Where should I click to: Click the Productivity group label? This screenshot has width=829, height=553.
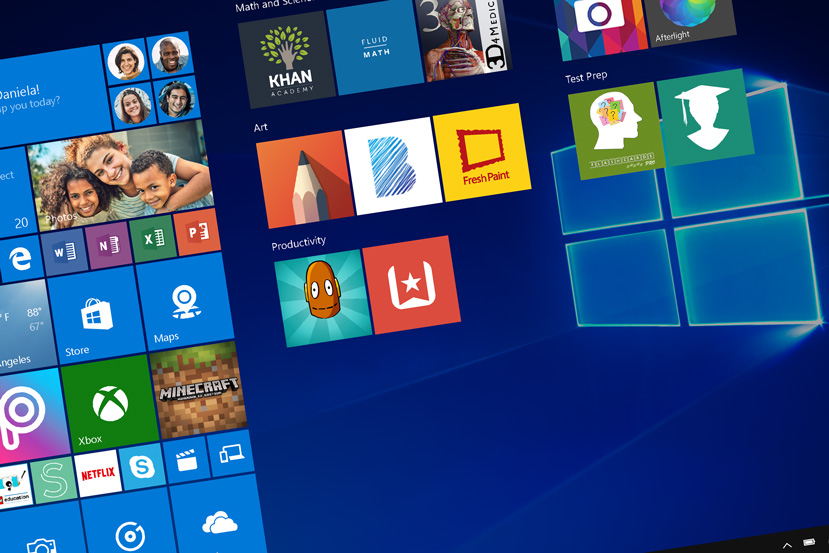pyautogui.click(x=298, y=243)
